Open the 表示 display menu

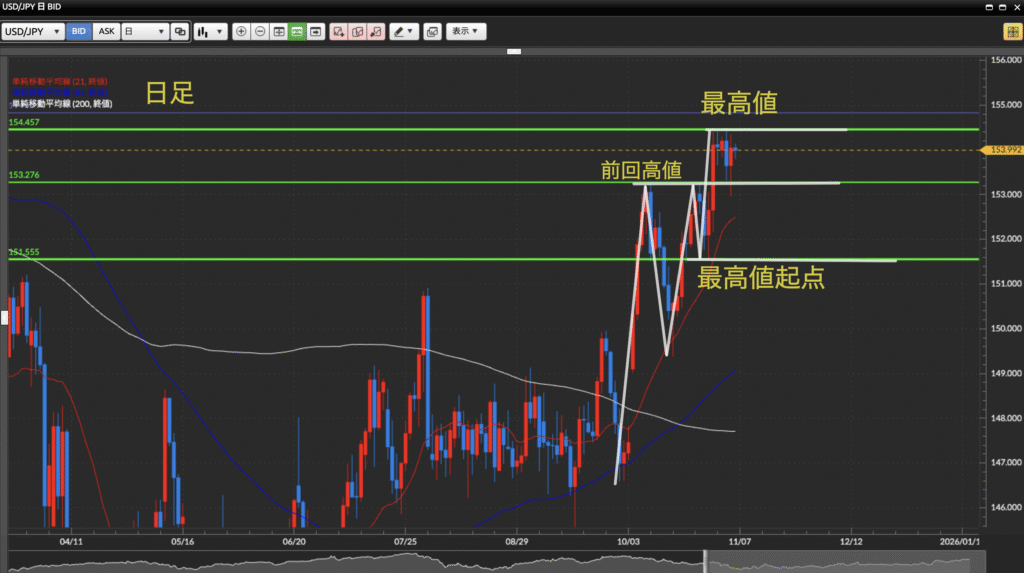[x=466, y=32]
